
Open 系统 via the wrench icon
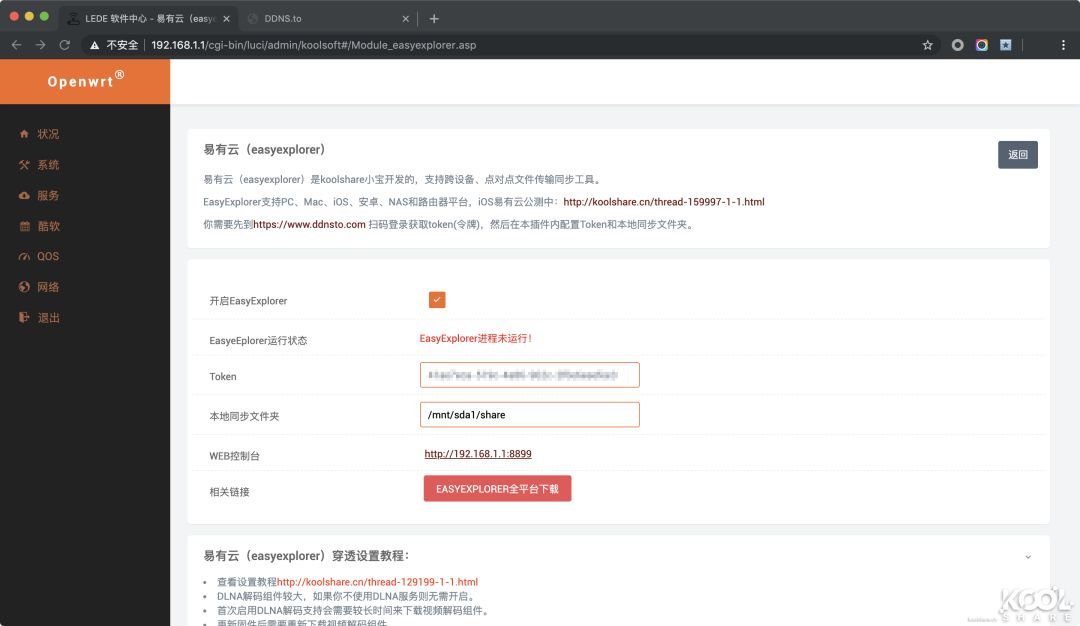[24, 164]
